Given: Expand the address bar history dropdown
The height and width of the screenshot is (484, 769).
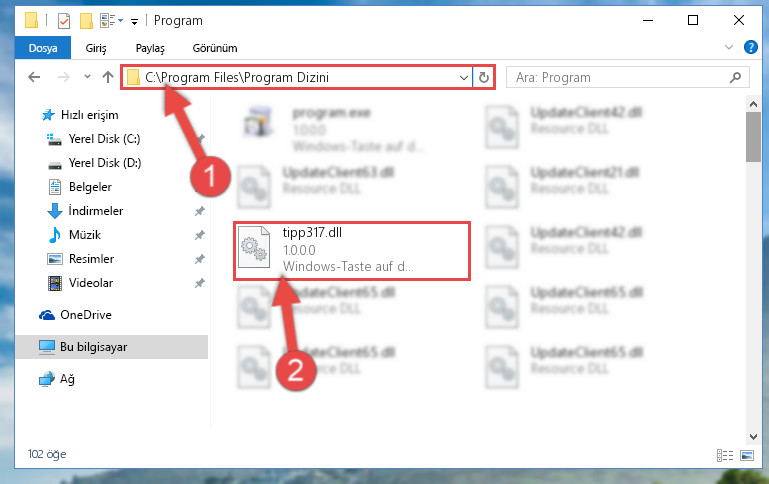Looking at the screenshot, I should [x=463, y=77].
